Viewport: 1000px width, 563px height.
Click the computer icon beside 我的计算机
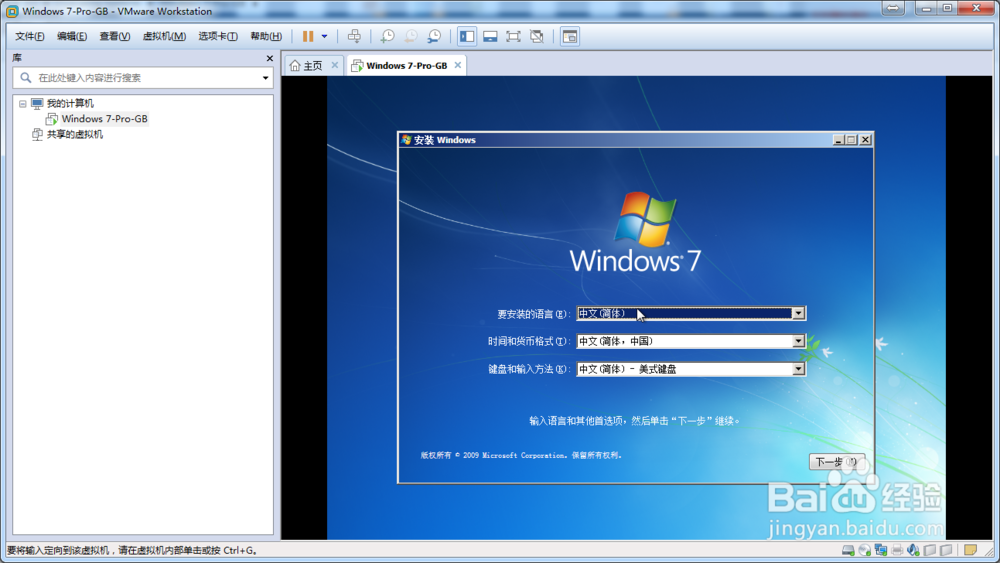tap(37, 103)
